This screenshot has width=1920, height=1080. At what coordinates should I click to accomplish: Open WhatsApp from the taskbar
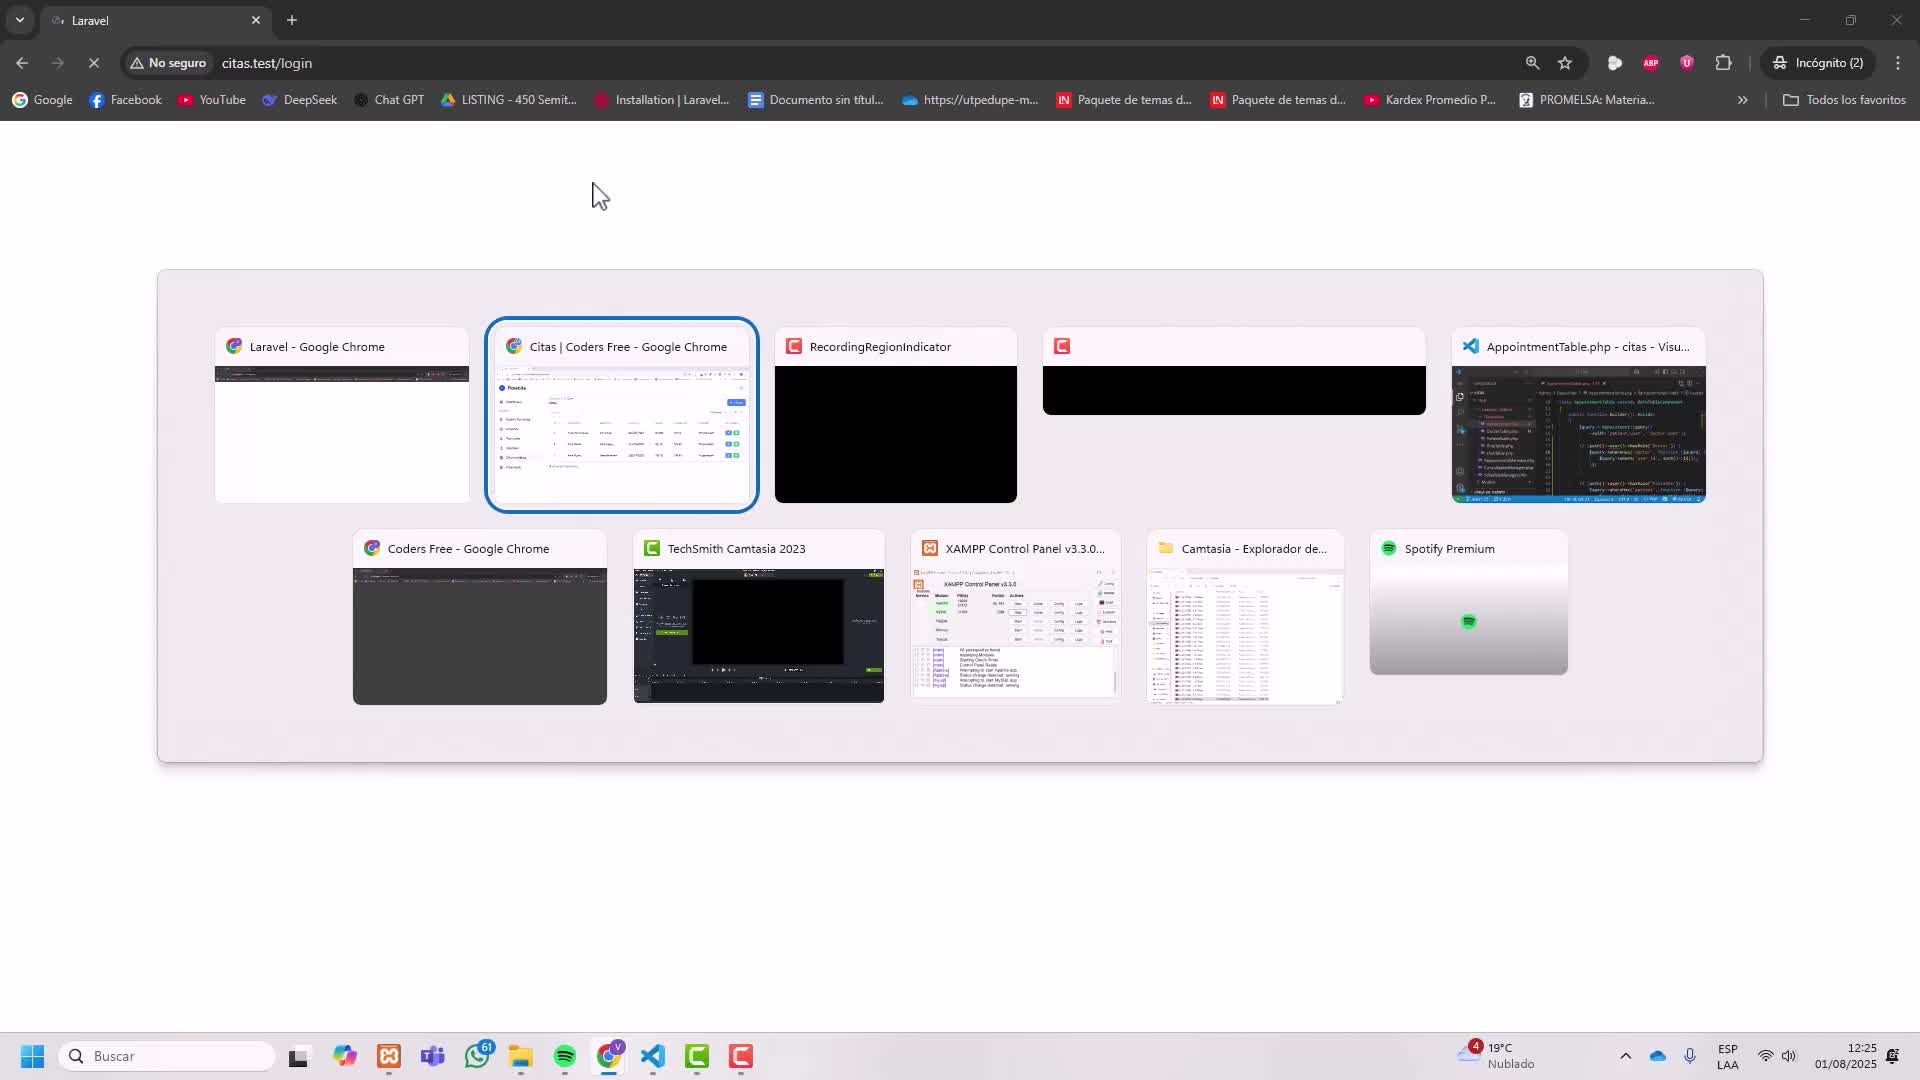(478, 1056)
